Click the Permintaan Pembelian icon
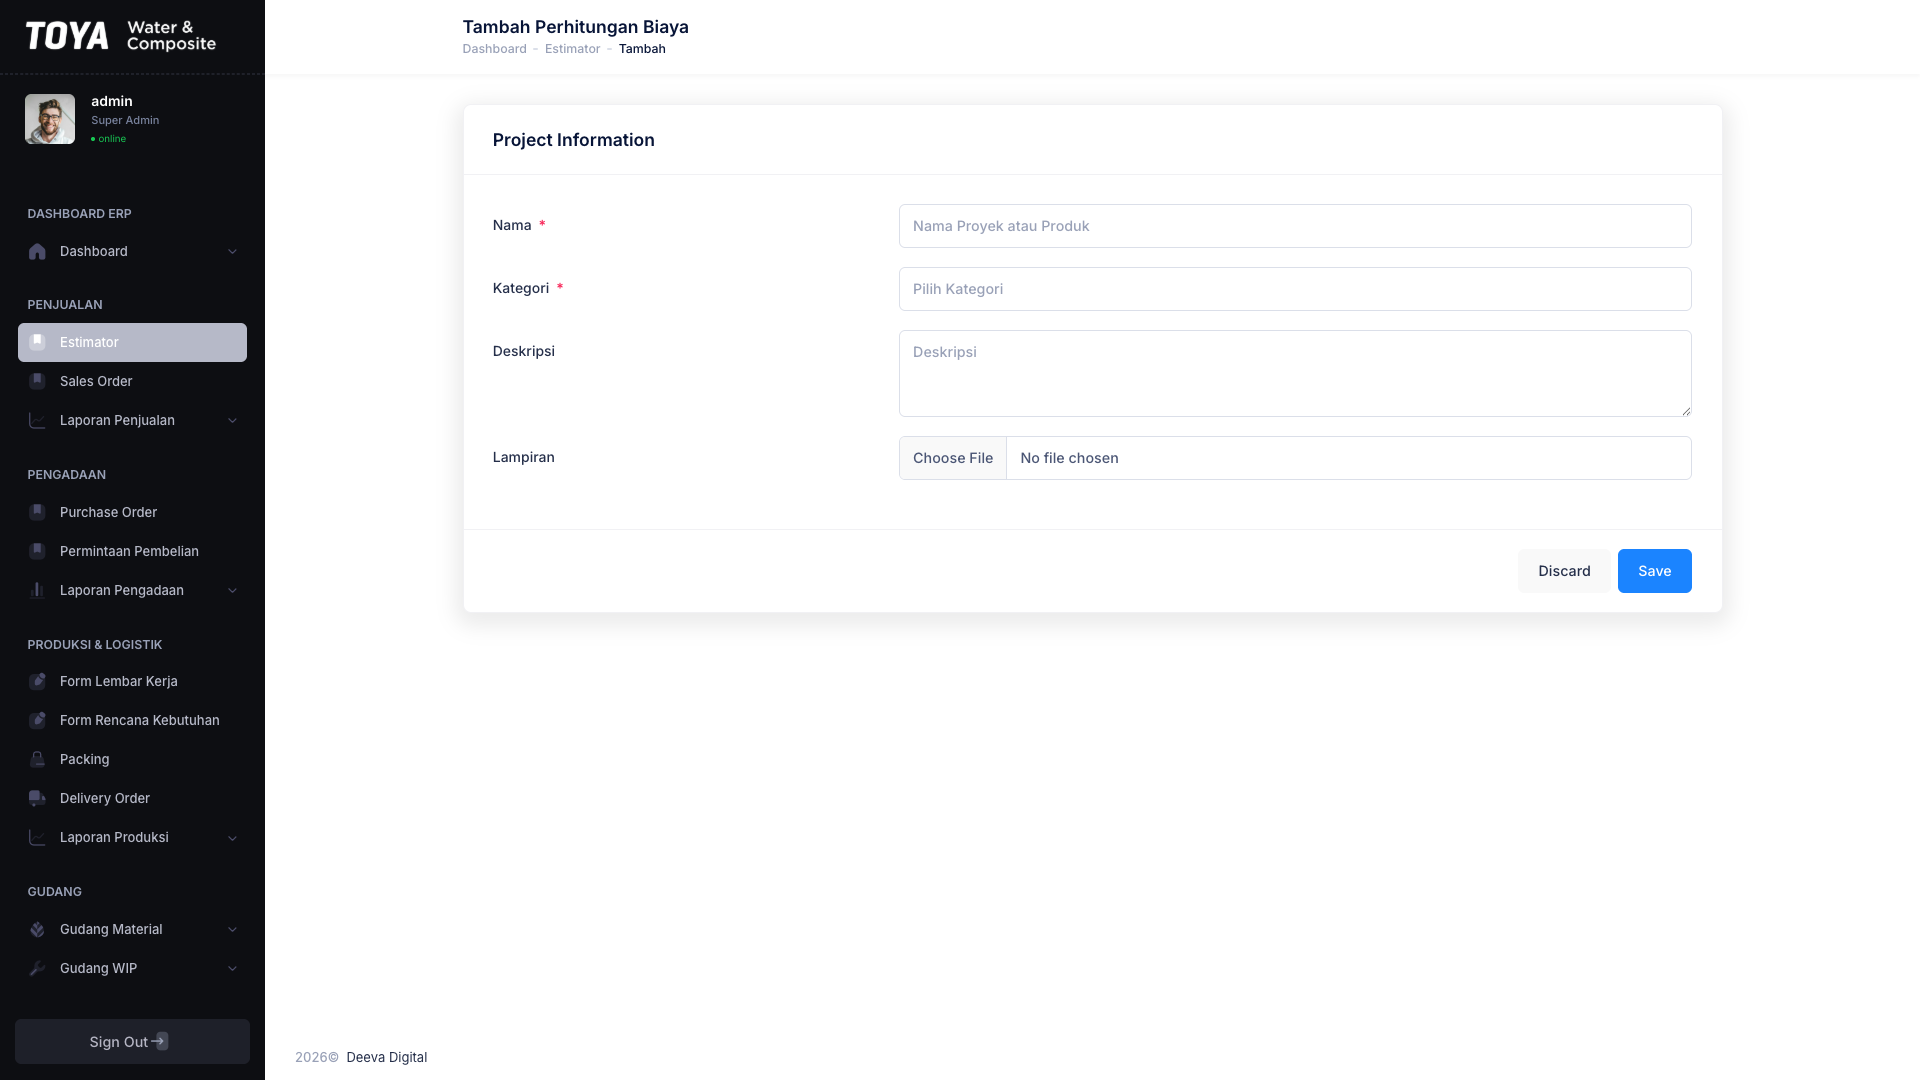1920x1080 pixels. (x=37, y=551)
